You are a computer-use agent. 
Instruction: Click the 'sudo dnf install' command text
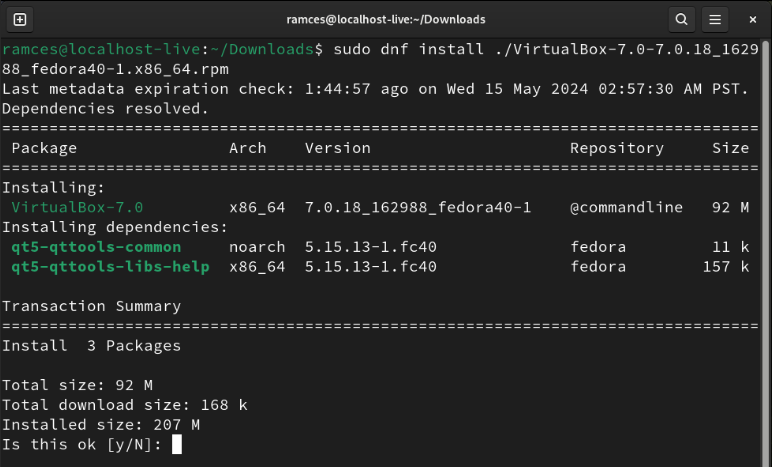click(409, 49)
